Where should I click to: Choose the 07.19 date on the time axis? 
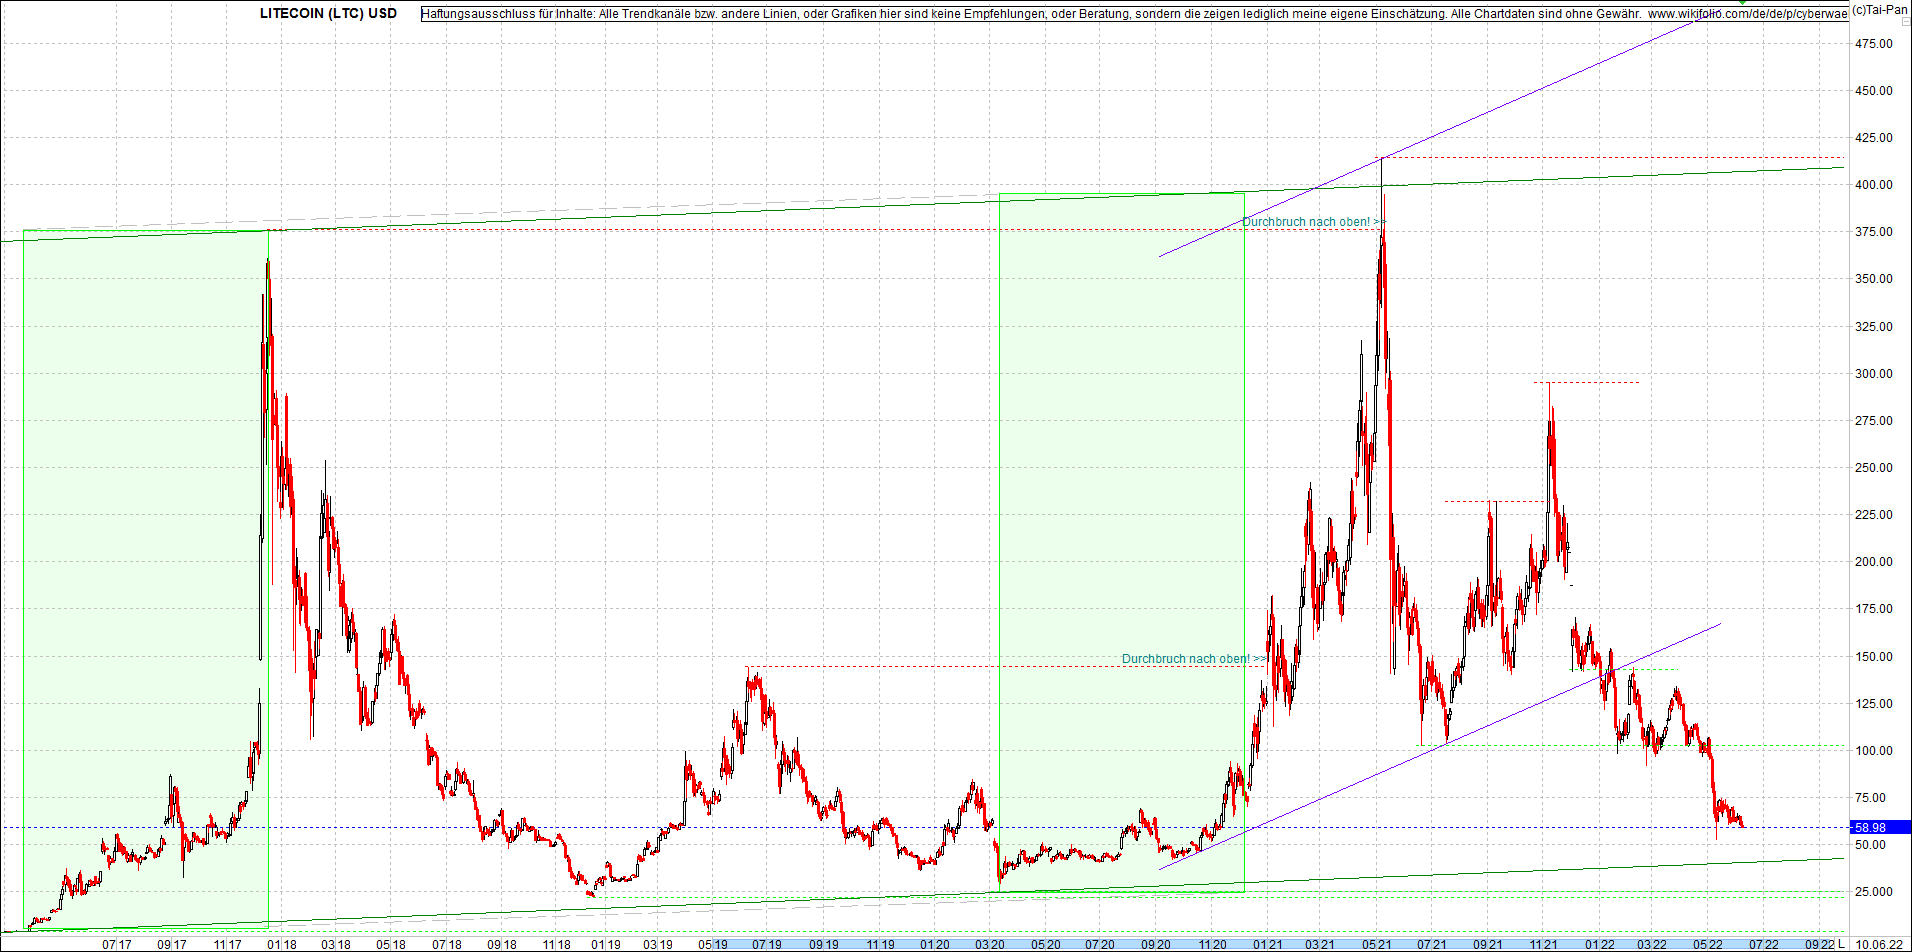tap(767, 945)
